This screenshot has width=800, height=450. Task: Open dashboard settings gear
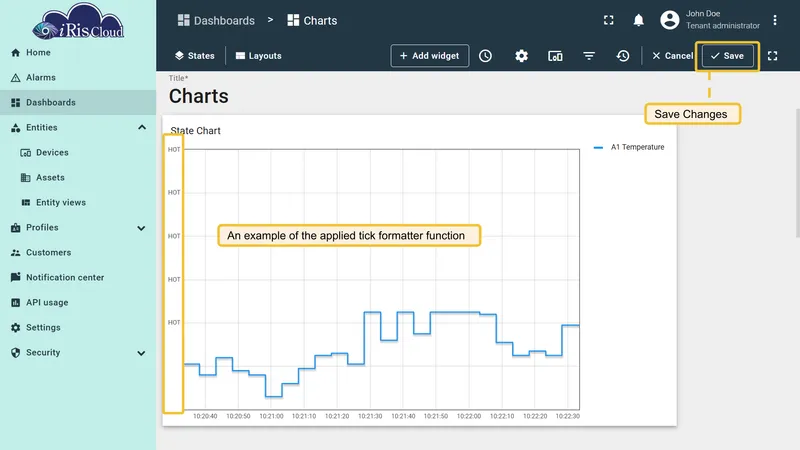(521, 56)
